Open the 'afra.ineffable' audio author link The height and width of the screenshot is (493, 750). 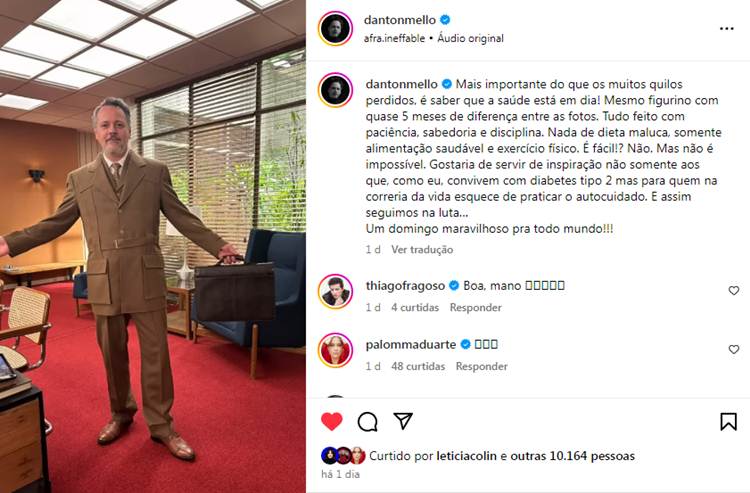(x=394, y=38)
